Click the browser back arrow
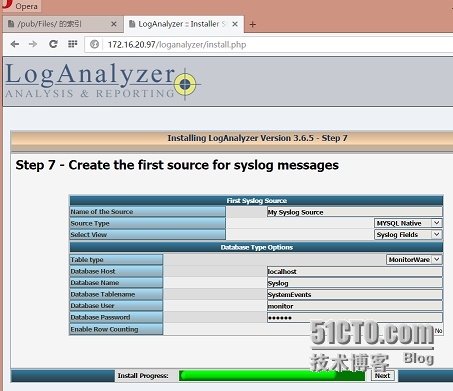Screen dimensions: 453x391 pyautogui.click(x=15, y=44)
